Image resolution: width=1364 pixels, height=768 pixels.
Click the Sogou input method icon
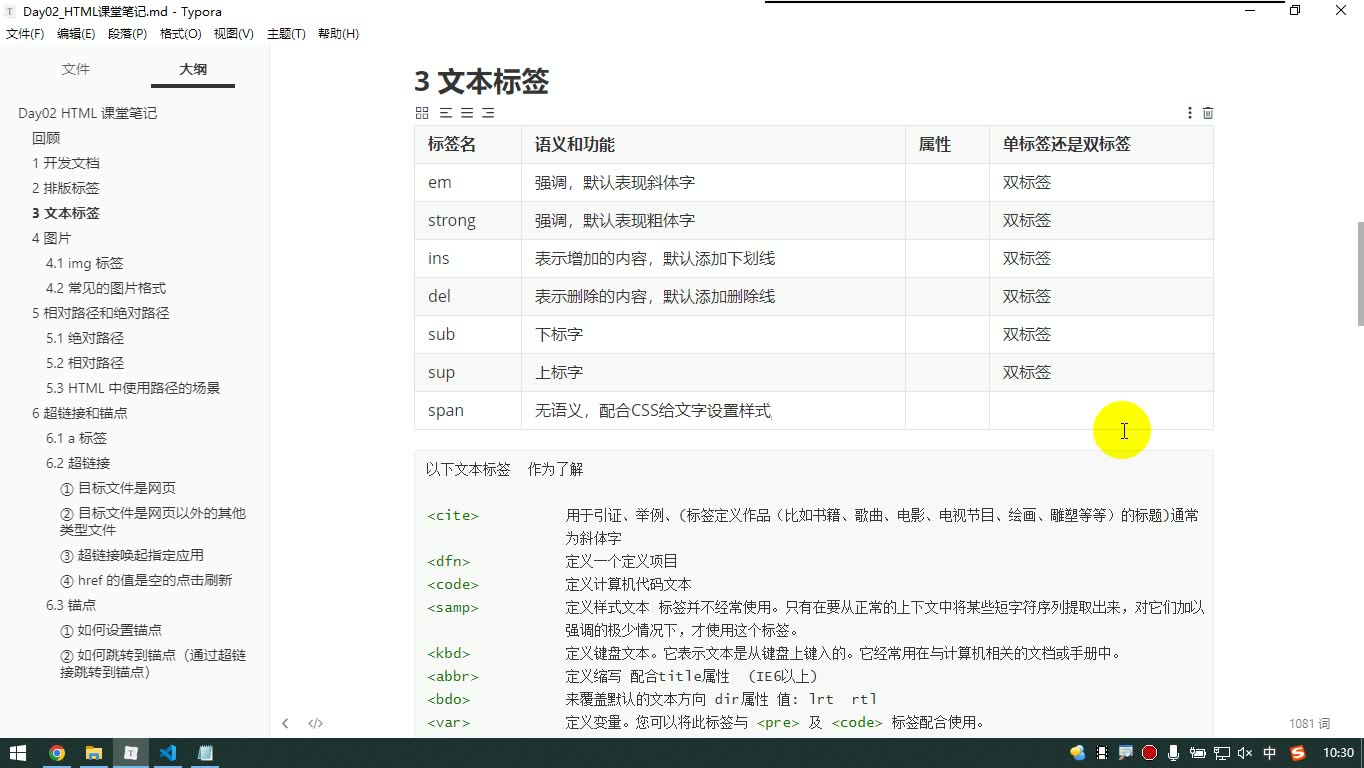point(1298,753)
